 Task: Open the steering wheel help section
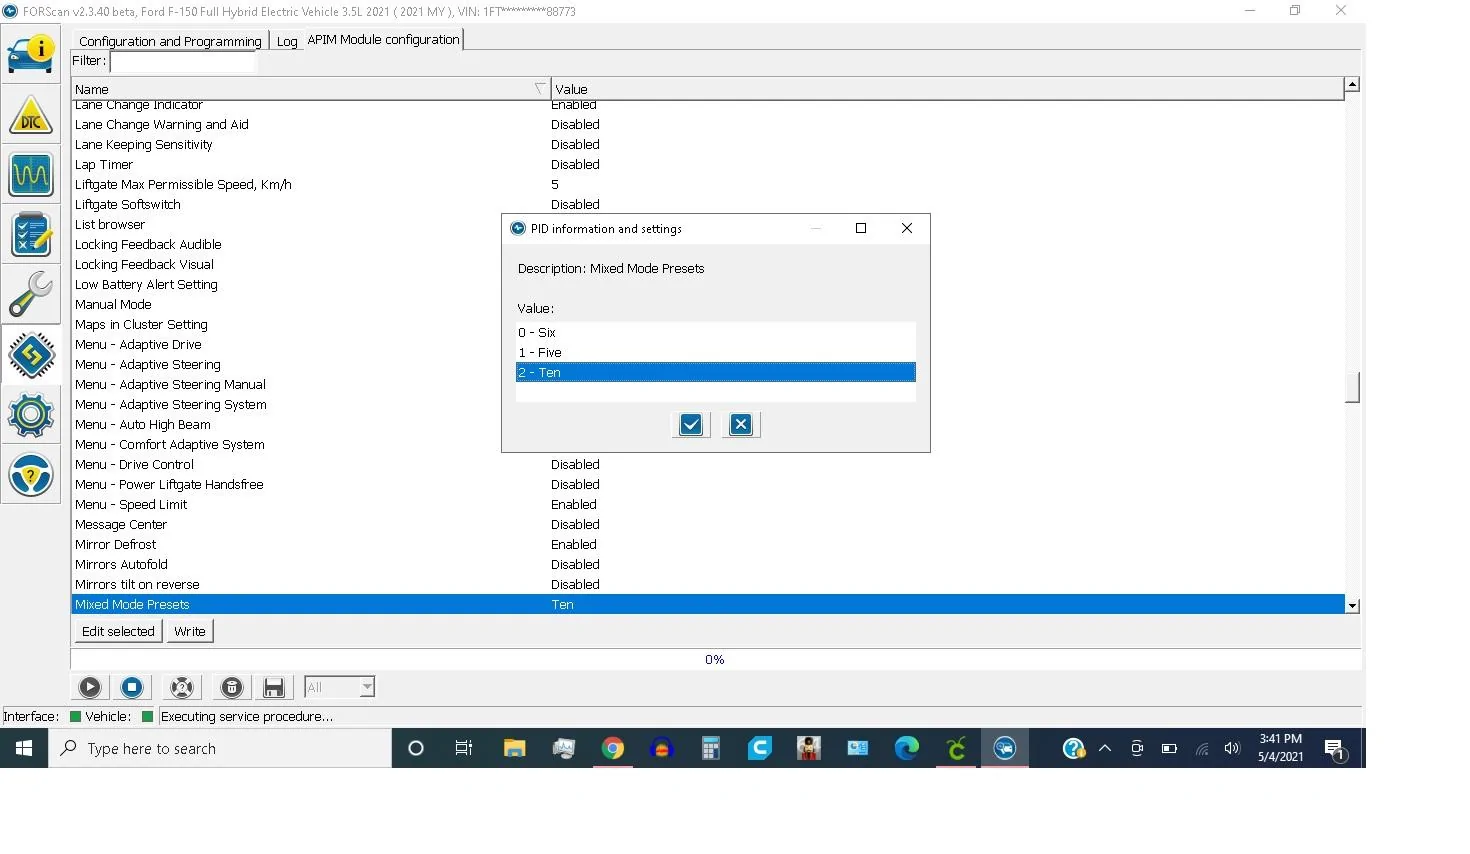31,474
